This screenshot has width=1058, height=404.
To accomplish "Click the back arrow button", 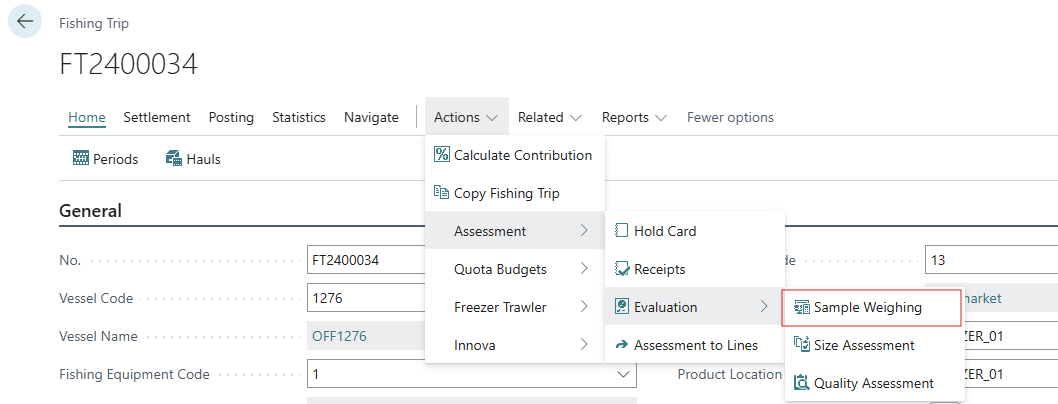I will [x=25, y=22].
